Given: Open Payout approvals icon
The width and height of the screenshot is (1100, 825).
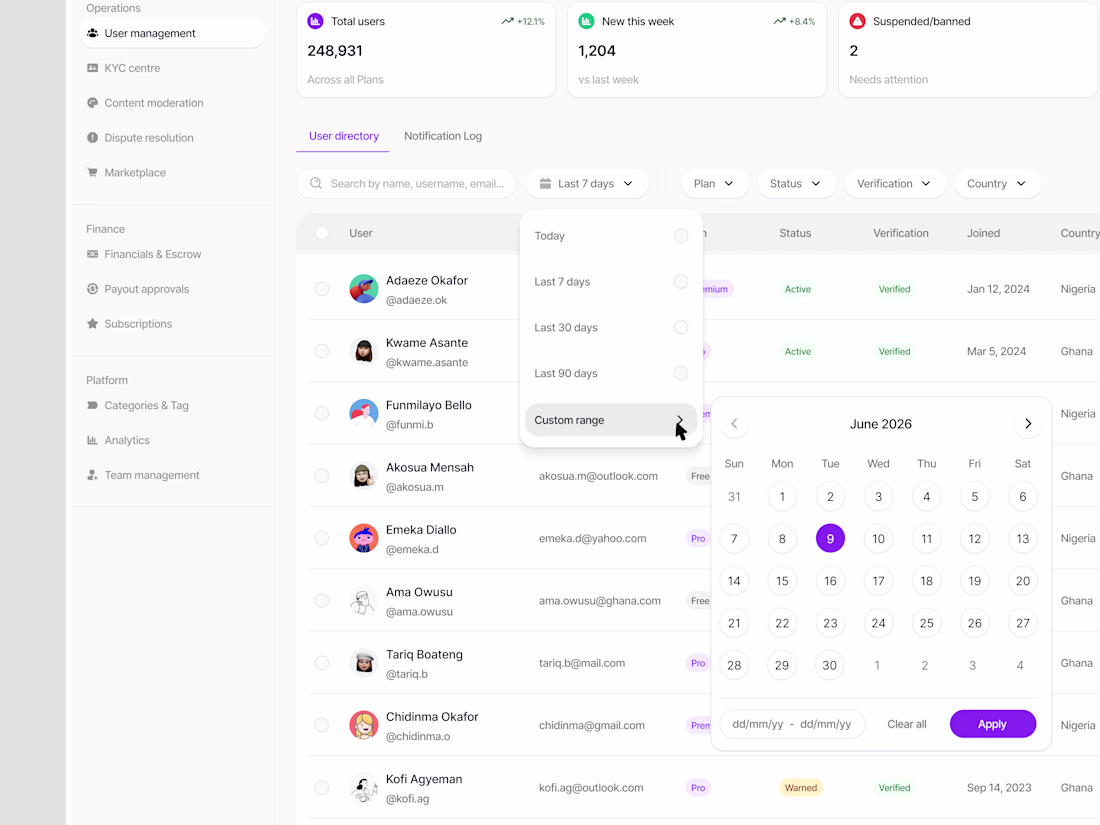Looking at the screenshot, I should (x=92, y=289).
